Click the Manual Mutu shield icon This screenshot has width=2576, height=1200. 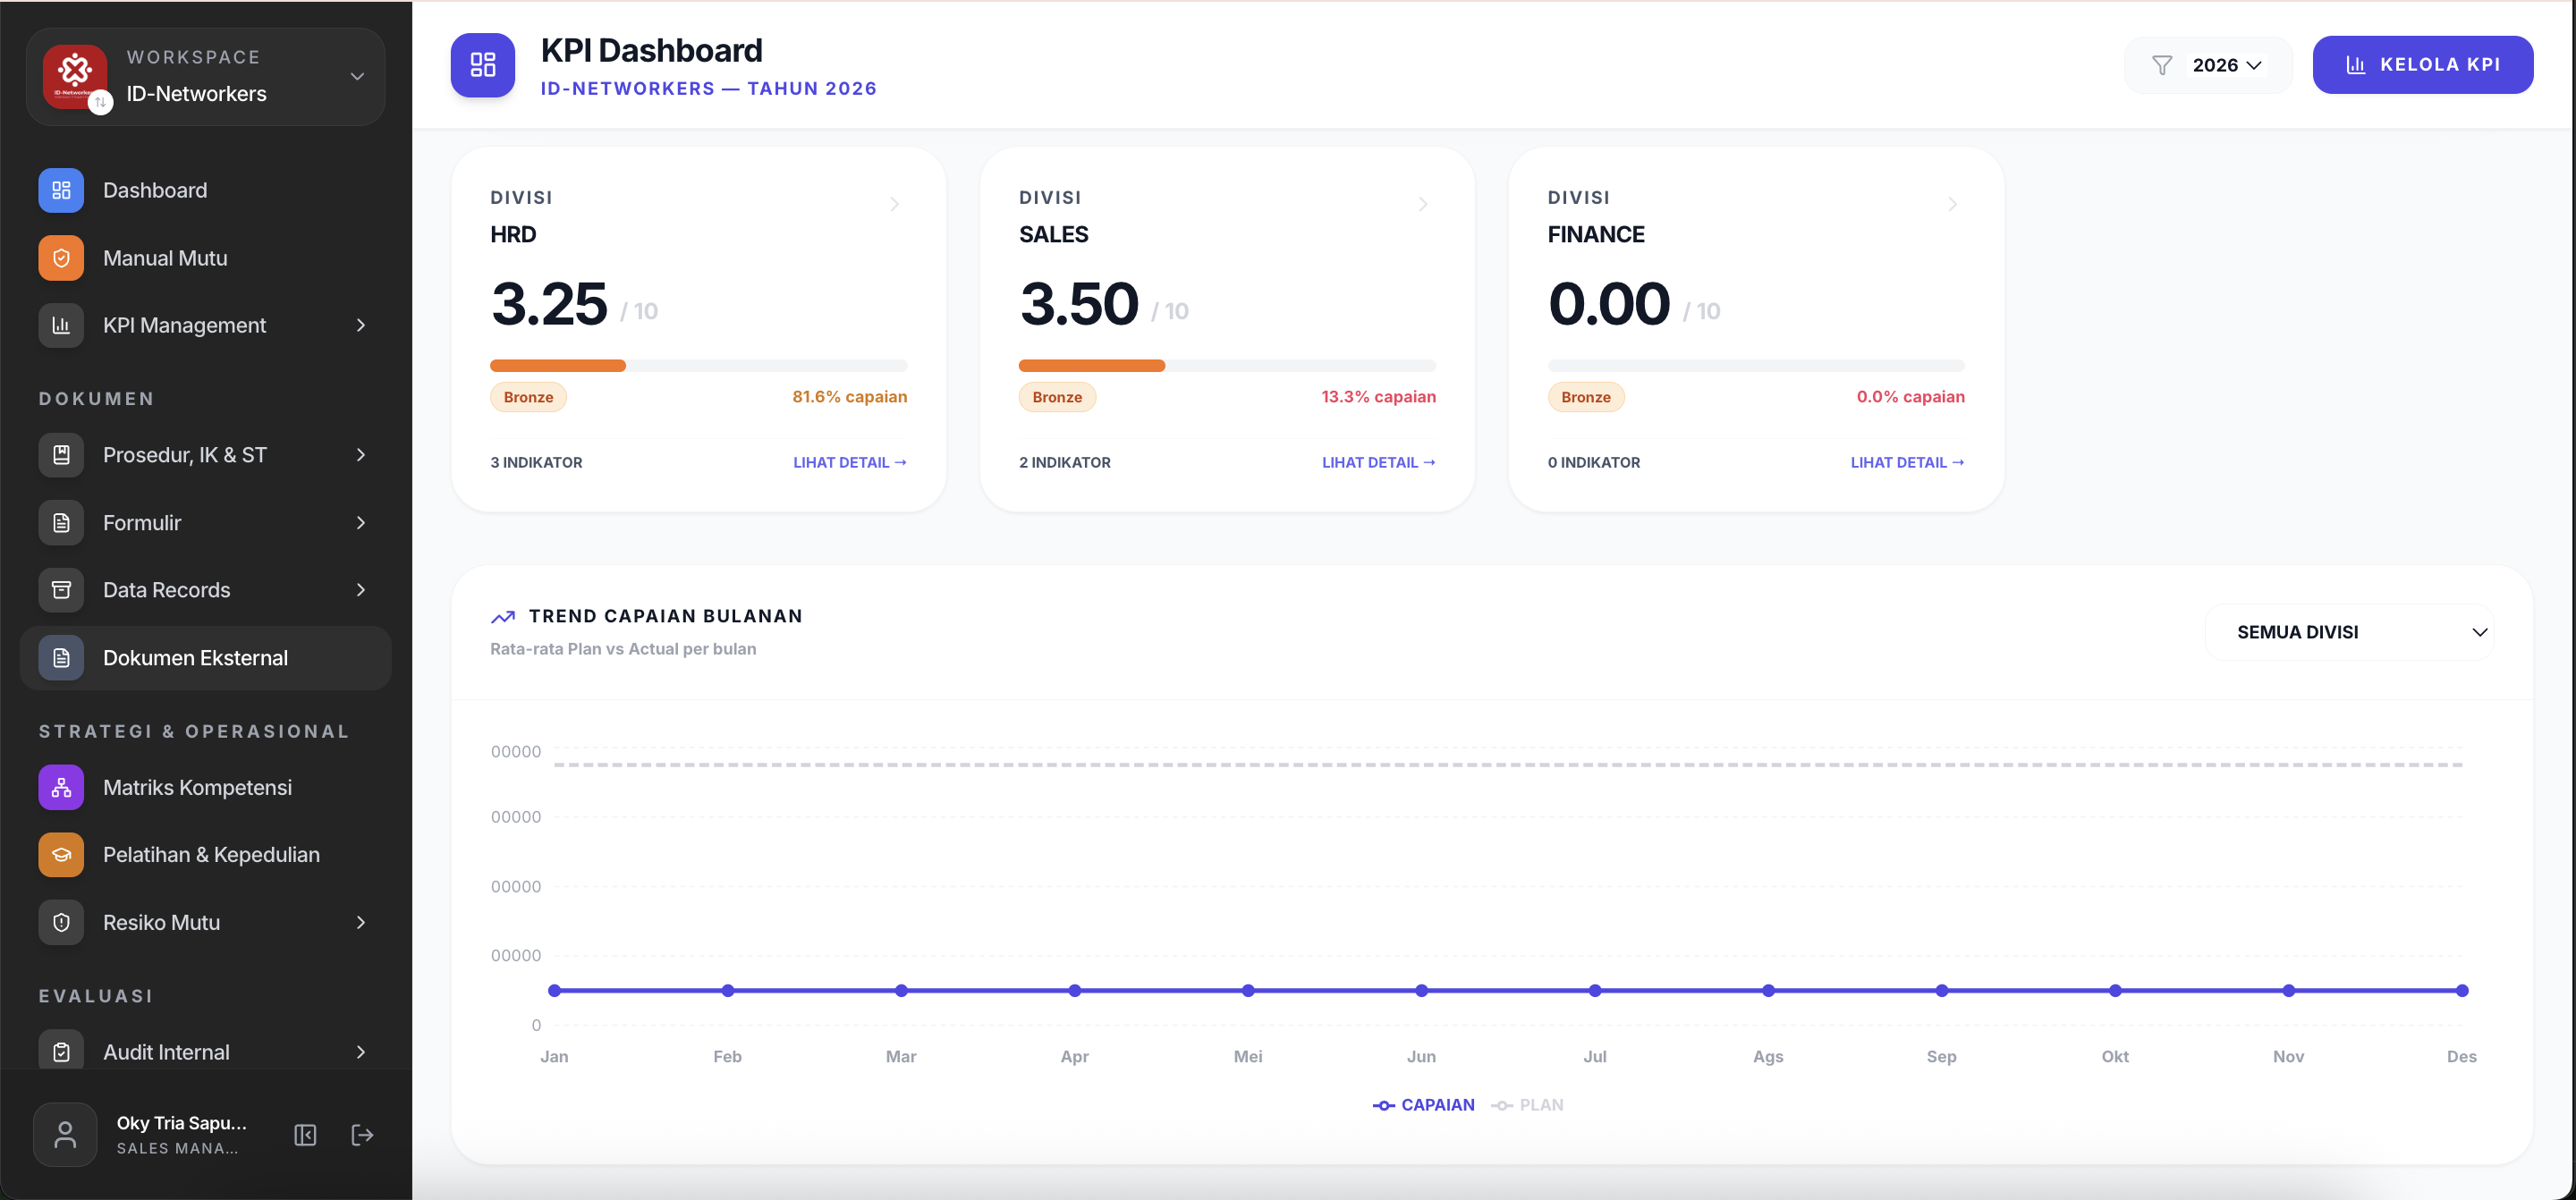pos(61,258)
